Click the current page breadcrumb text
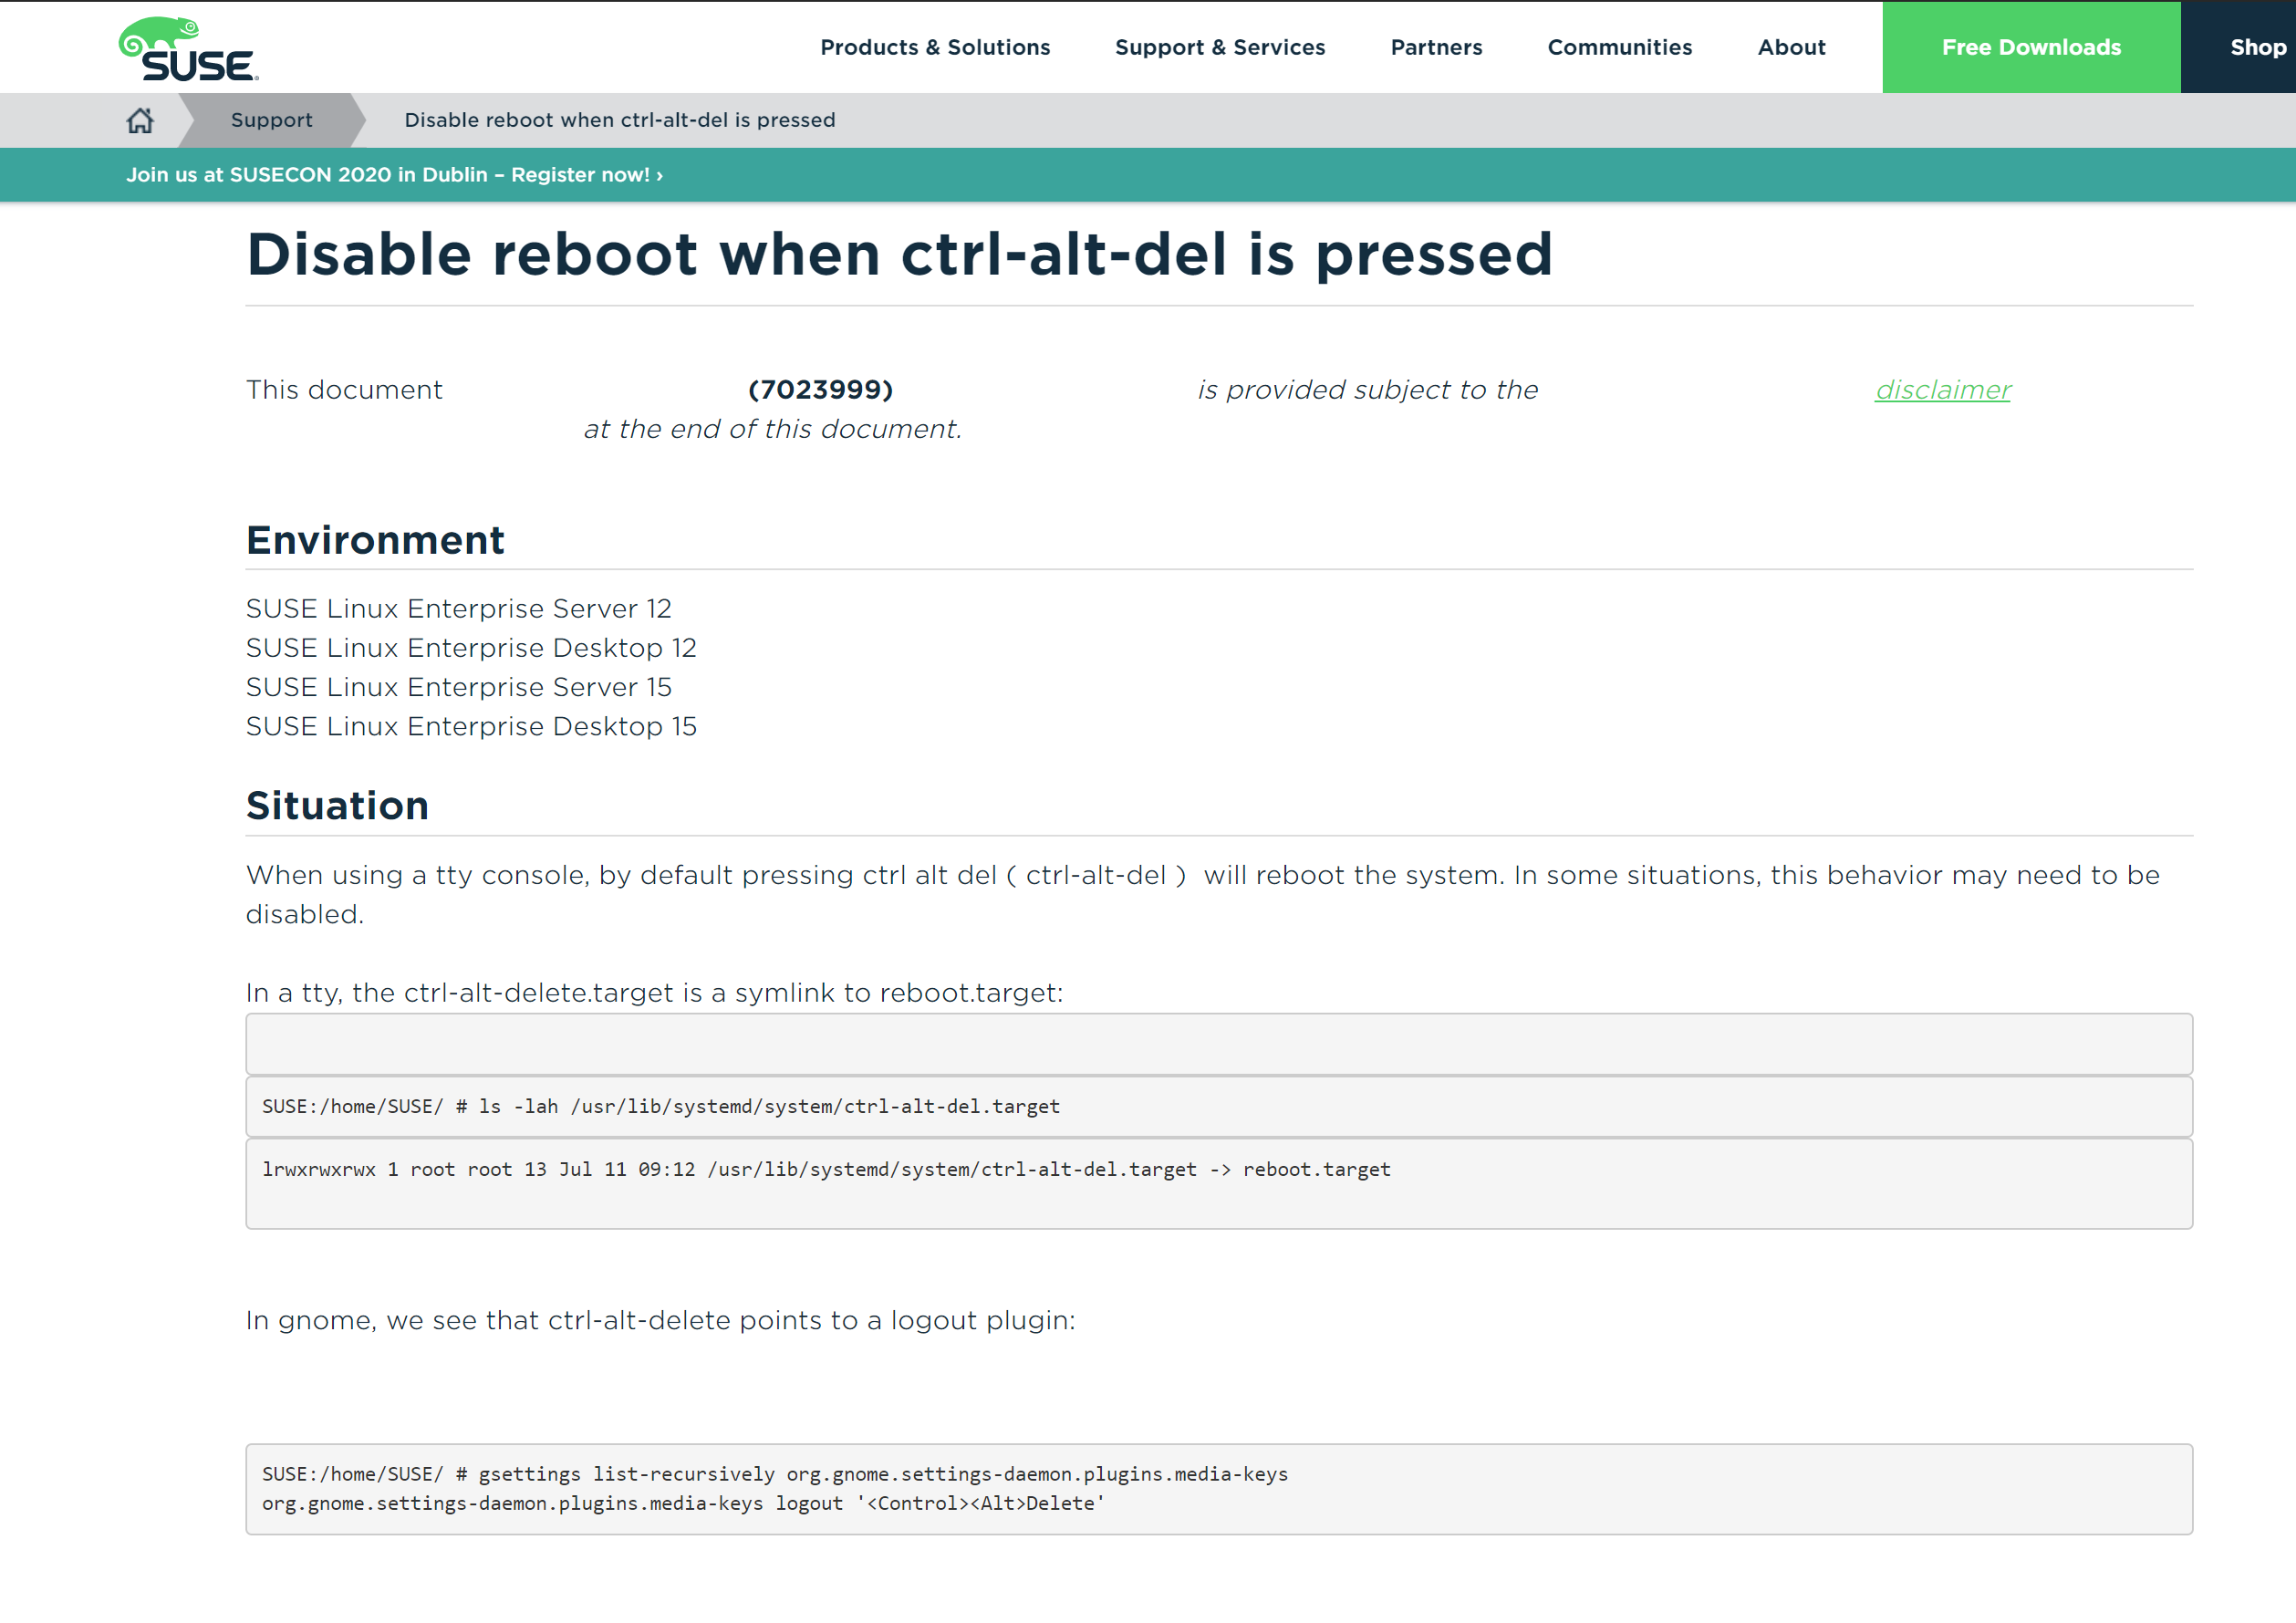This screenshot has width=2296, height=1623. pos(619,120)
